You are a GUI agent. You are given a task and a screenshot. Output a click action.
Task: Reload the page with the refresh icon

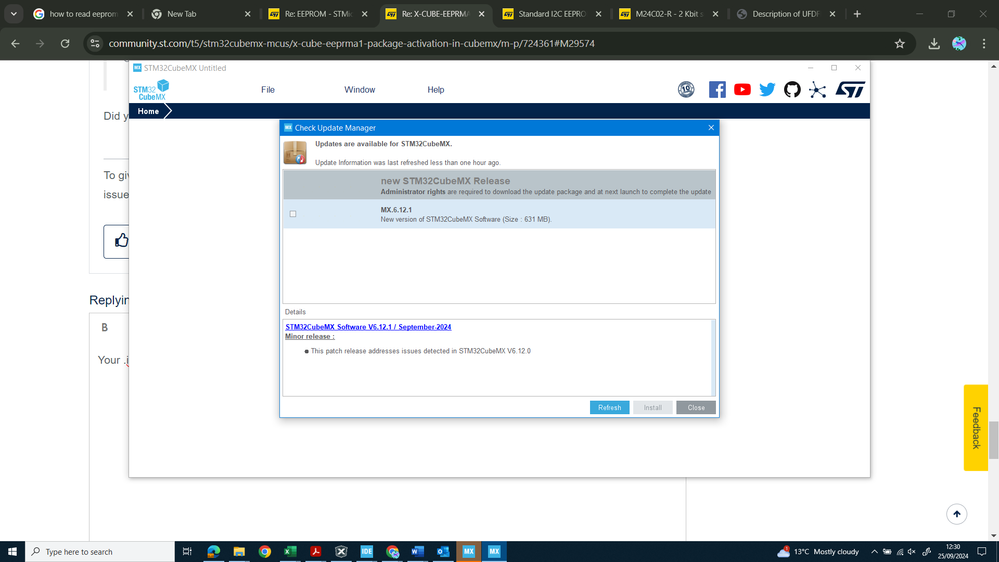pos(65,43)
